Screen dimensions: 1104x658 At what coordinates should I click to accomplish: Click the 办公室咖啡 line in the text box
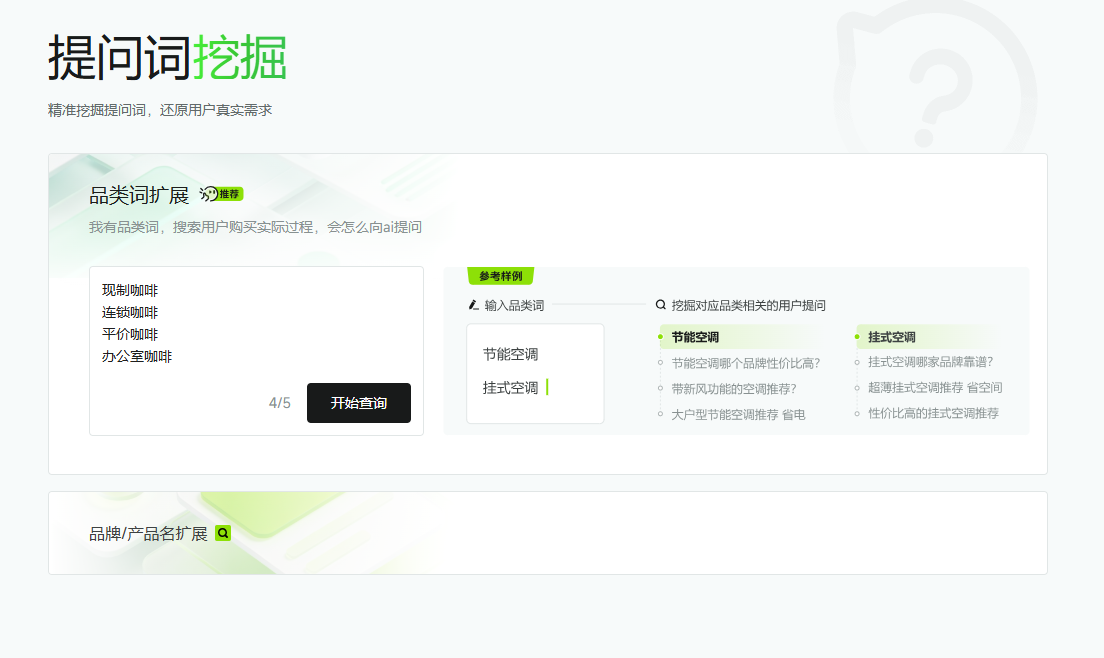137,356
